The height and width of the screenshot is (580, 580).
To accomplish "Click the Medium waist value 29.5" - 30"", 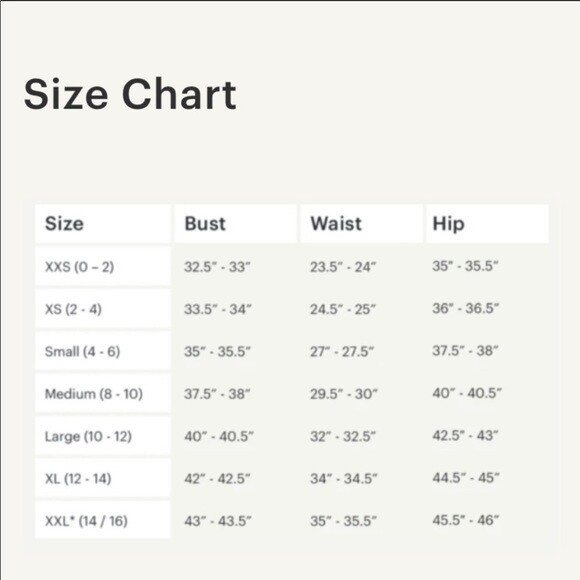I will (344, 394).
